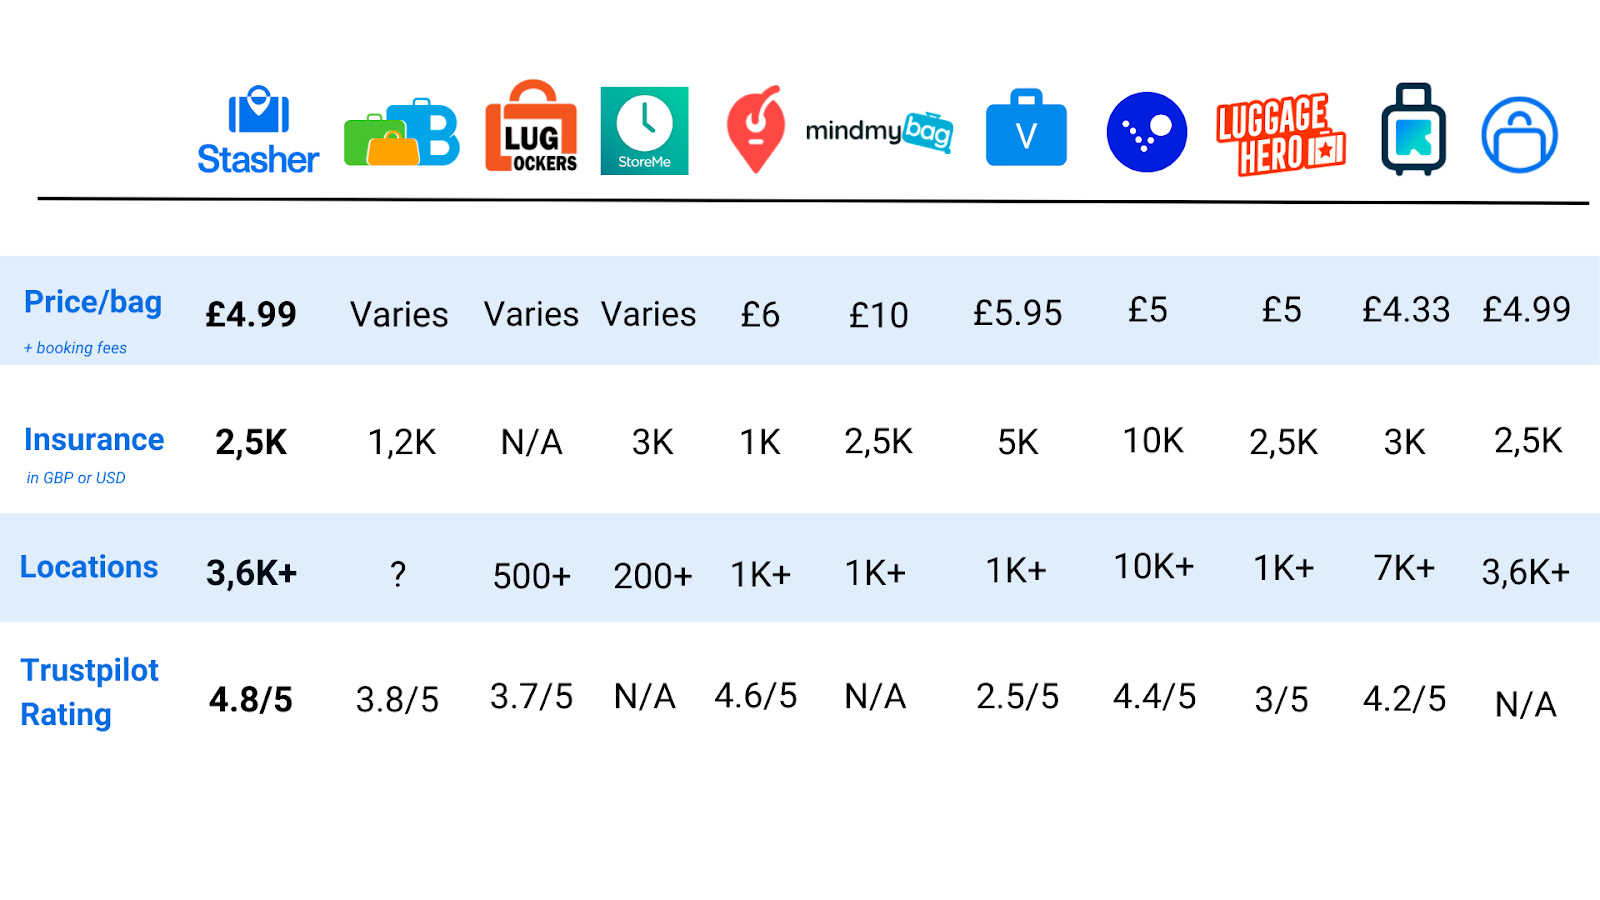Select the dark suitcase logo with teal arrow
Viewport: 1600px width, 900px height.
1413,130
